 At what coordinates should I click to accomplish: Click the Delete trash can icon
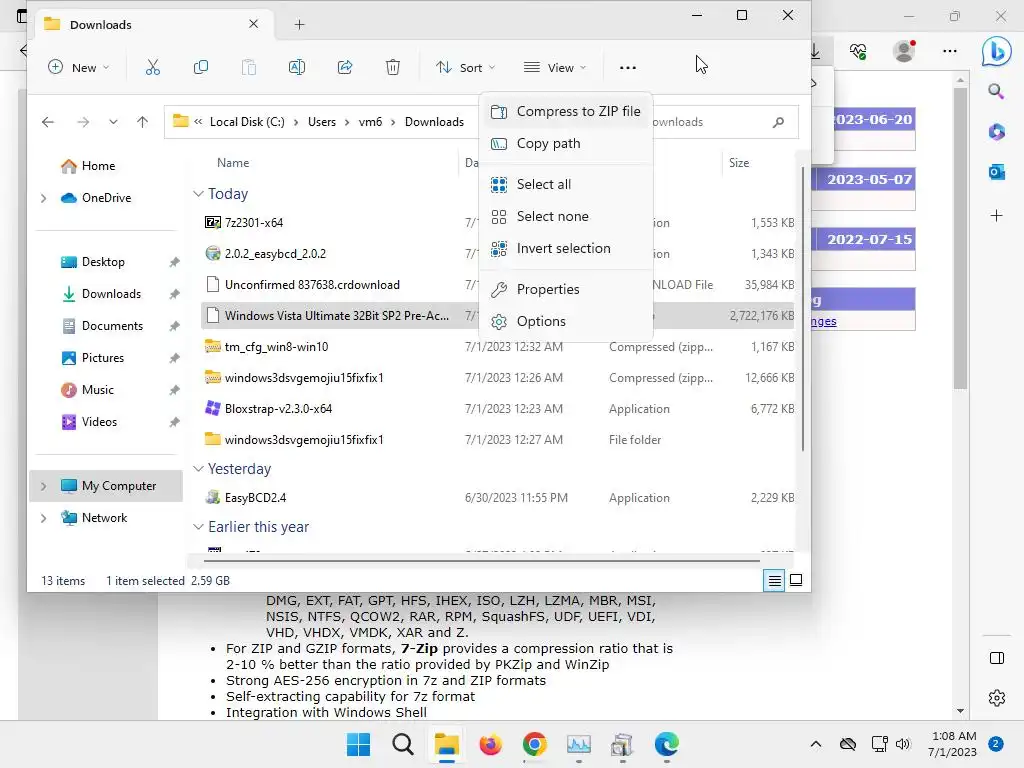point(392,67)
